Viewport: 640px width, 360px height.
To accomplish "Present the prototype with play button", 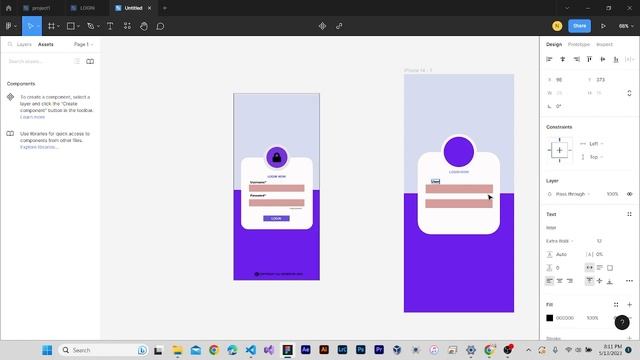I will (x=603, y=26).
